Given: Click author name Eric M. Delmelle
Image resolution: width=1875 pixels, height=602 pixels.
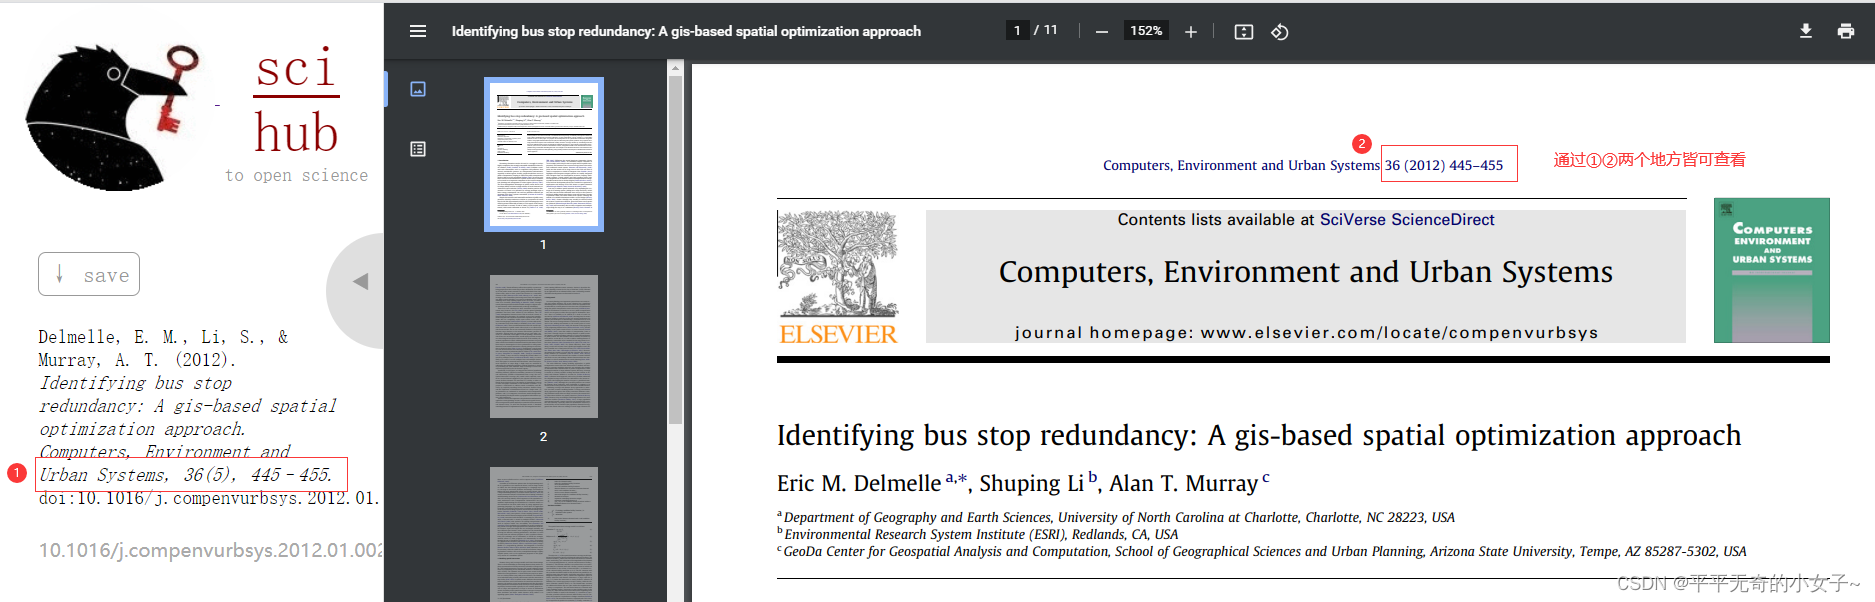Looking at the screenshot, I should point(859,484).
